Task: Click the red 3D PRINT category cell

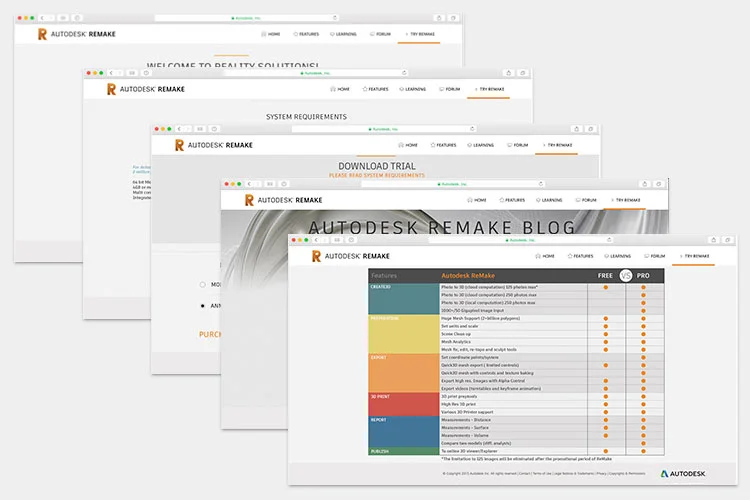Action: [404, 404]
